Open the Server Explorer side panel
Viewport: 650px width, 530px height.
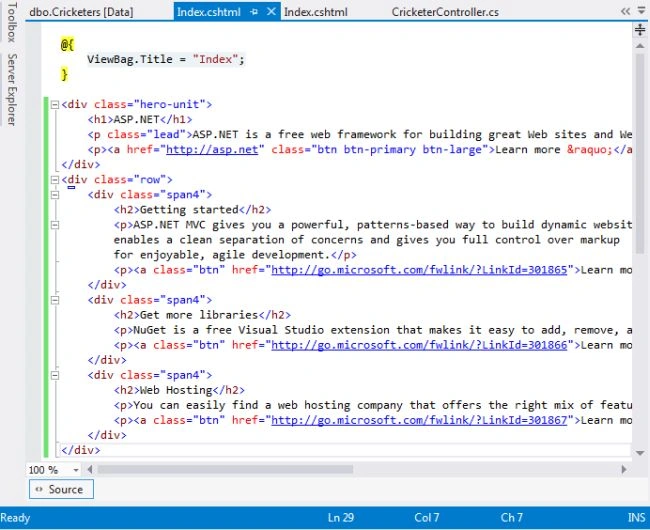coord(12,90)
